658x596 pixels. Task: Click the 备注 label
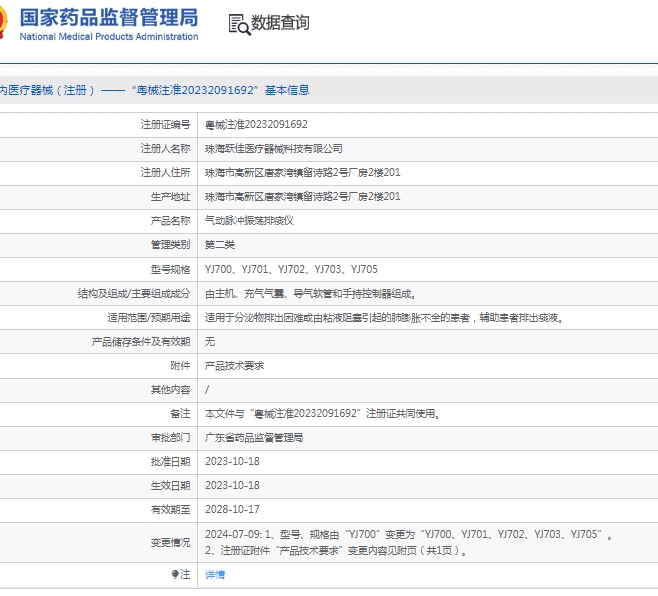point(180,413)
